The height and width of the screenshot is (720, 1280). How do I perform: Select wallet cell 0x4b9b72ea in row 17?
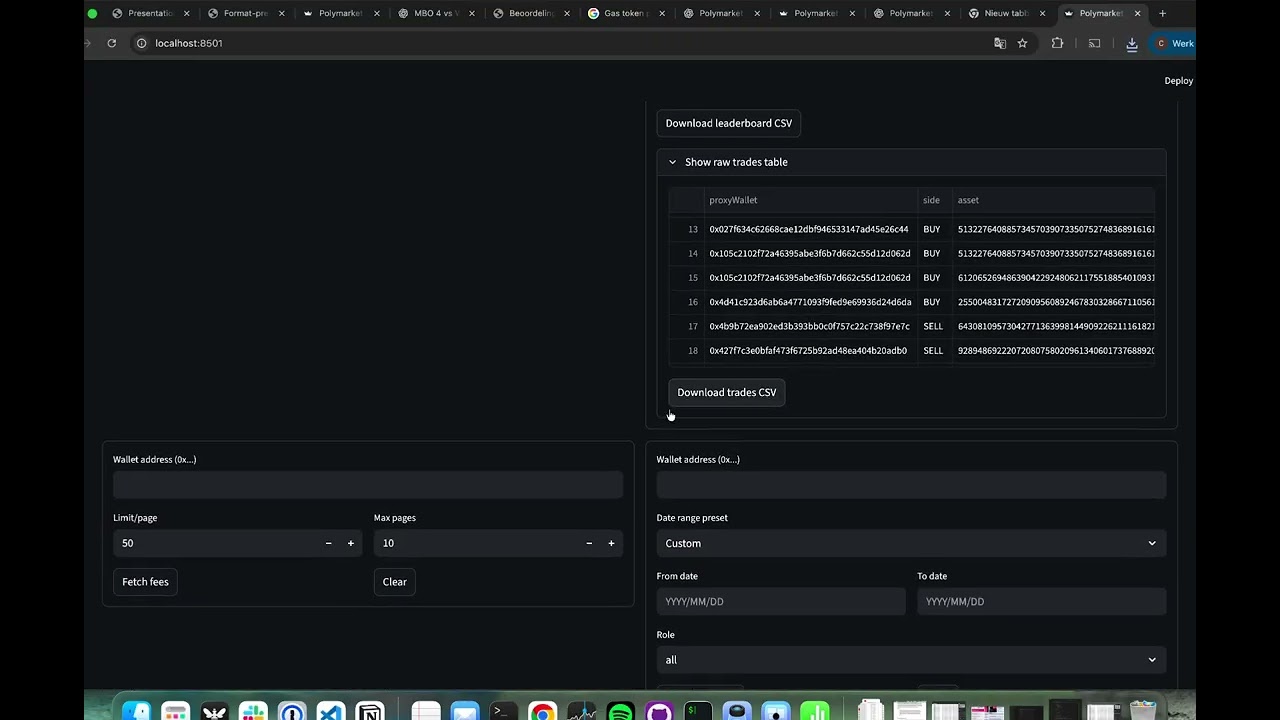coord(811,326)
